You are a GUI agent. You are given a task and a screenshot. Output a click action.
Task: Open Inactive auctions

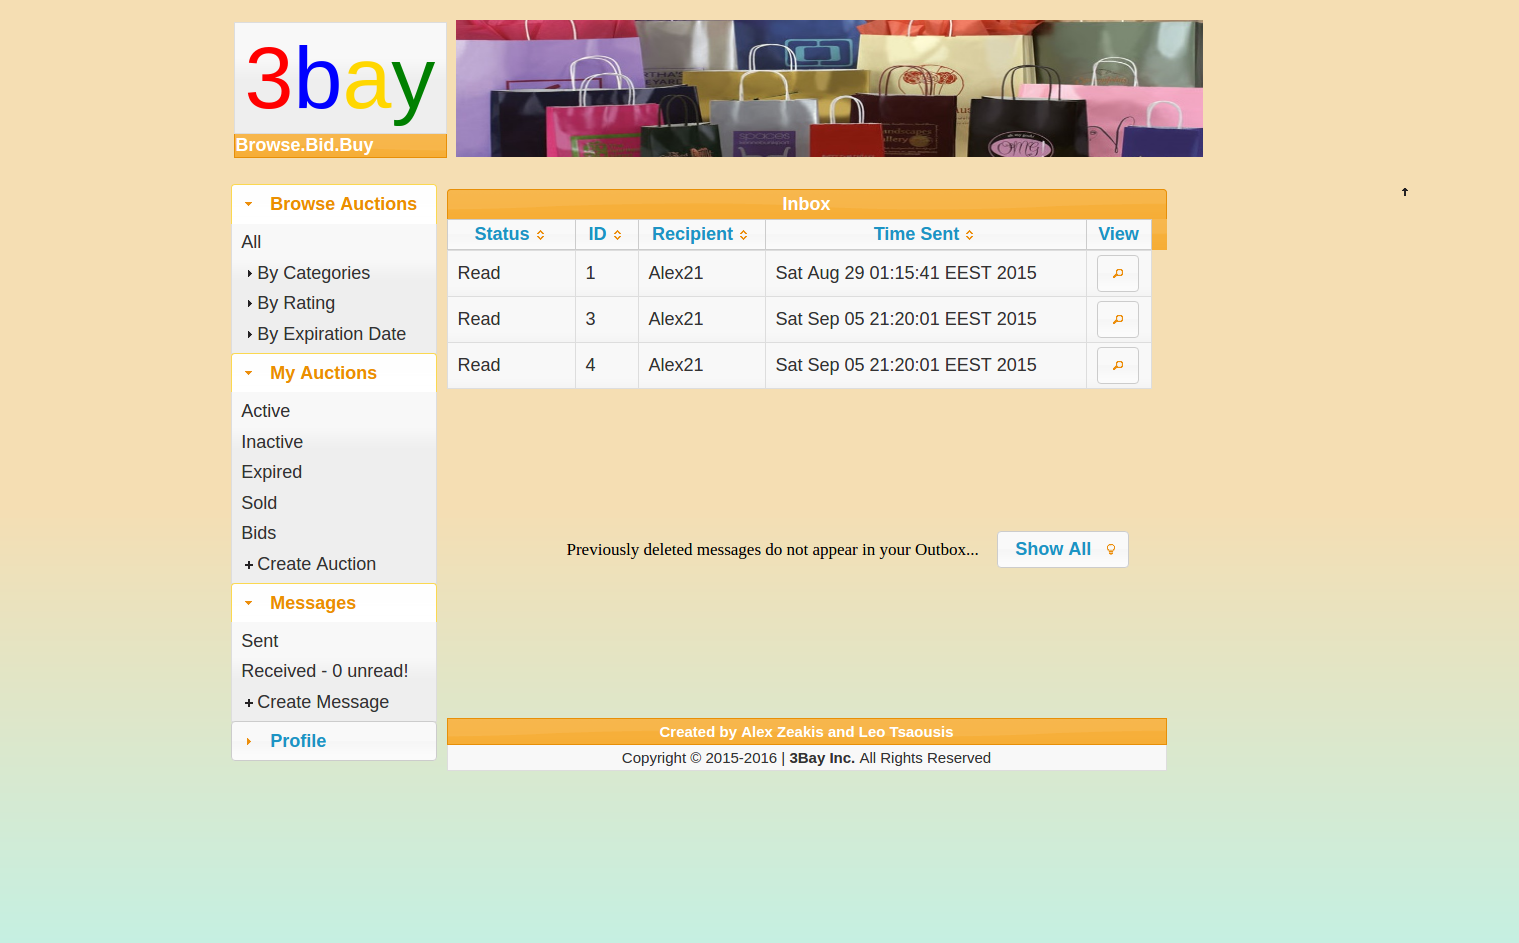click(272, 442)
